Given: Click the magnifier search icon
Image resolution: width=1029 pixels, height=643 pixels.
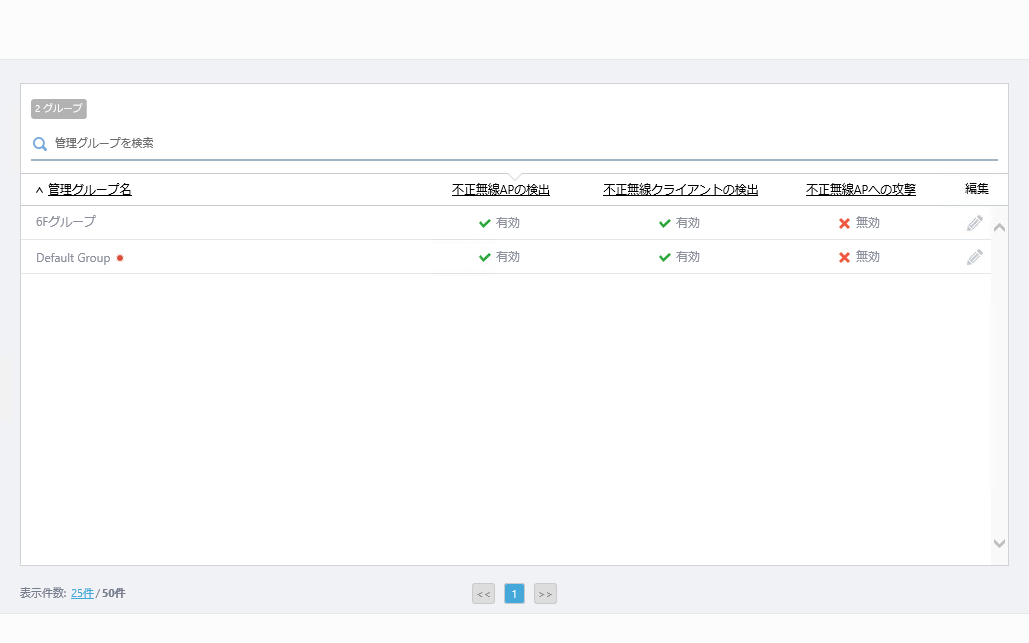Looking at the screenshot, I should [40, 144].
